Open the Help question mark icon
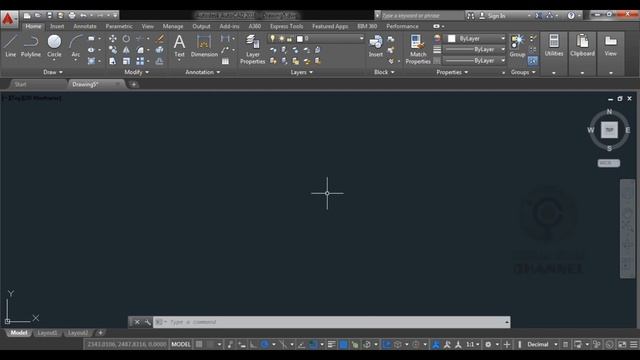 (571, 16)
